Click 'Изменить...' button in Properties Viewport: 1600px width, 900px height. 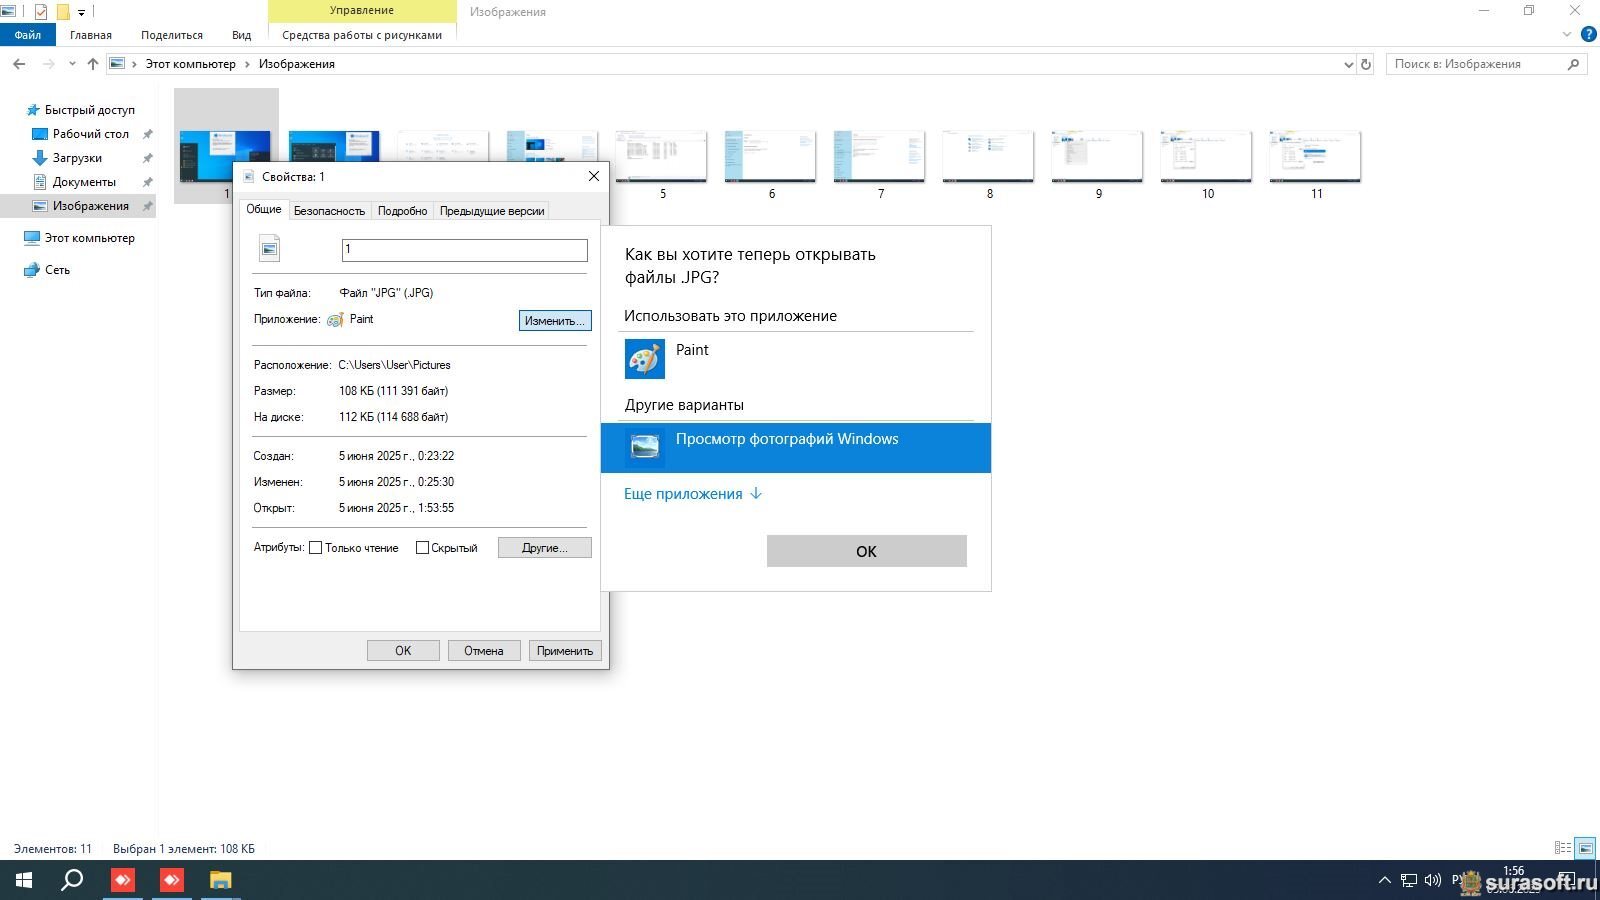point(555,321)
